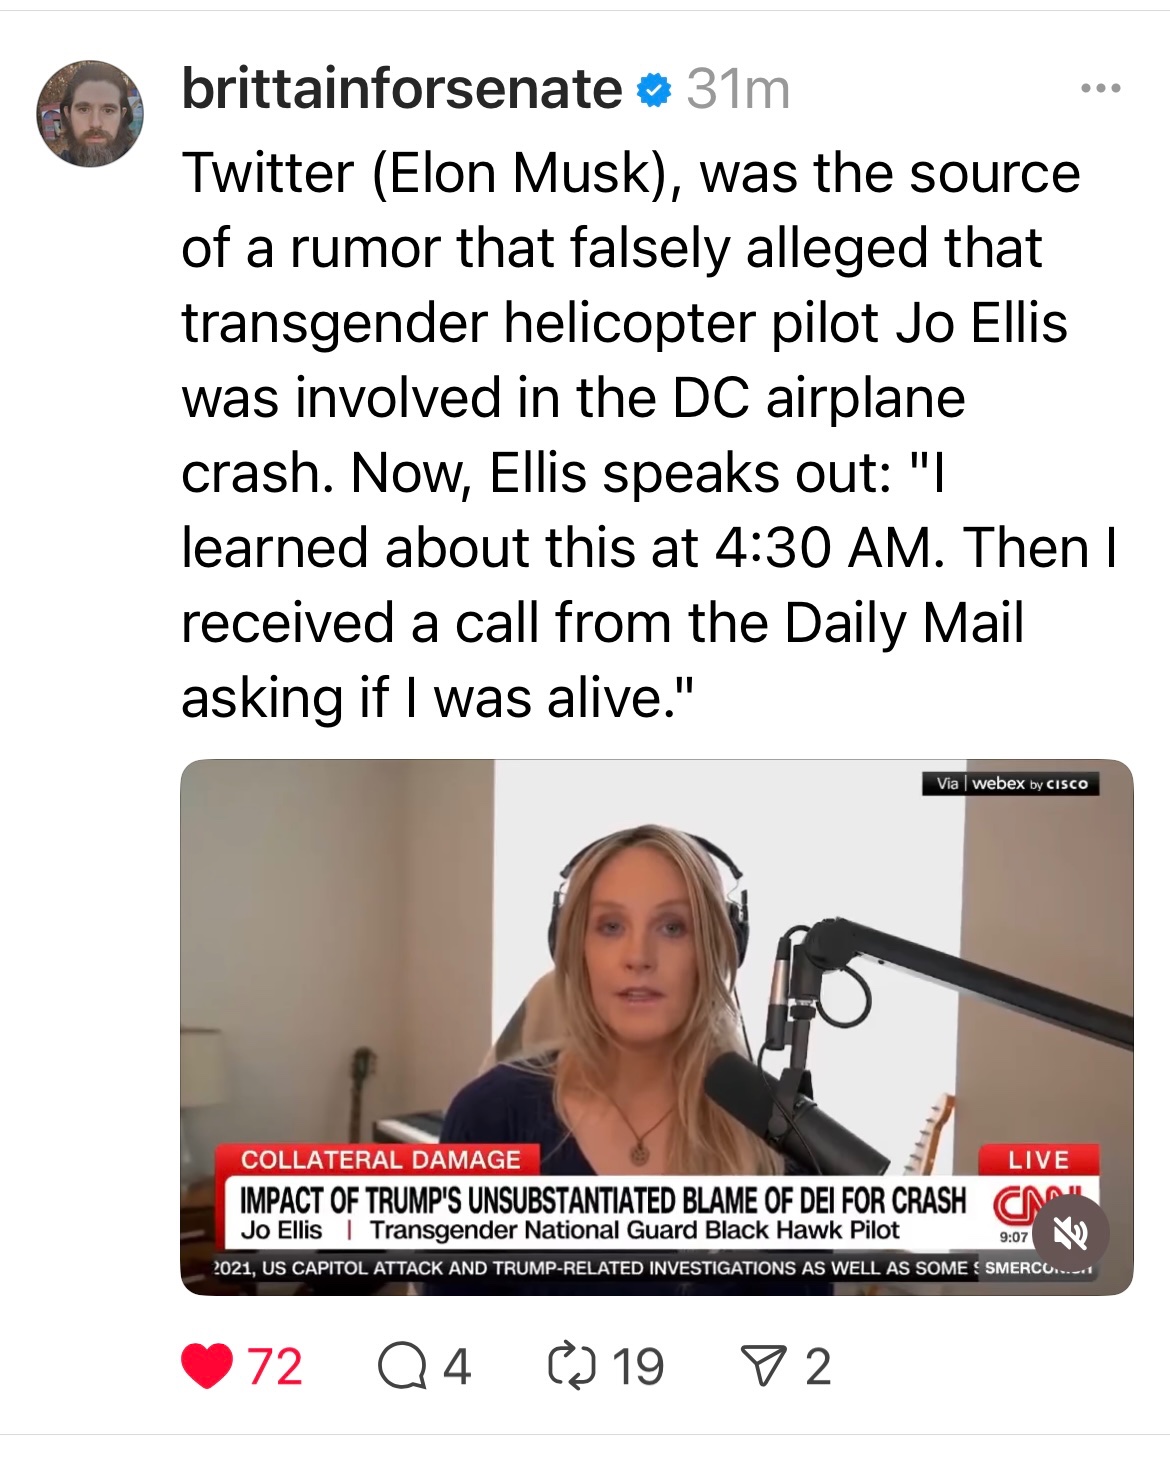
Task: View the 72 likes count
Action: coord(274,1366)
